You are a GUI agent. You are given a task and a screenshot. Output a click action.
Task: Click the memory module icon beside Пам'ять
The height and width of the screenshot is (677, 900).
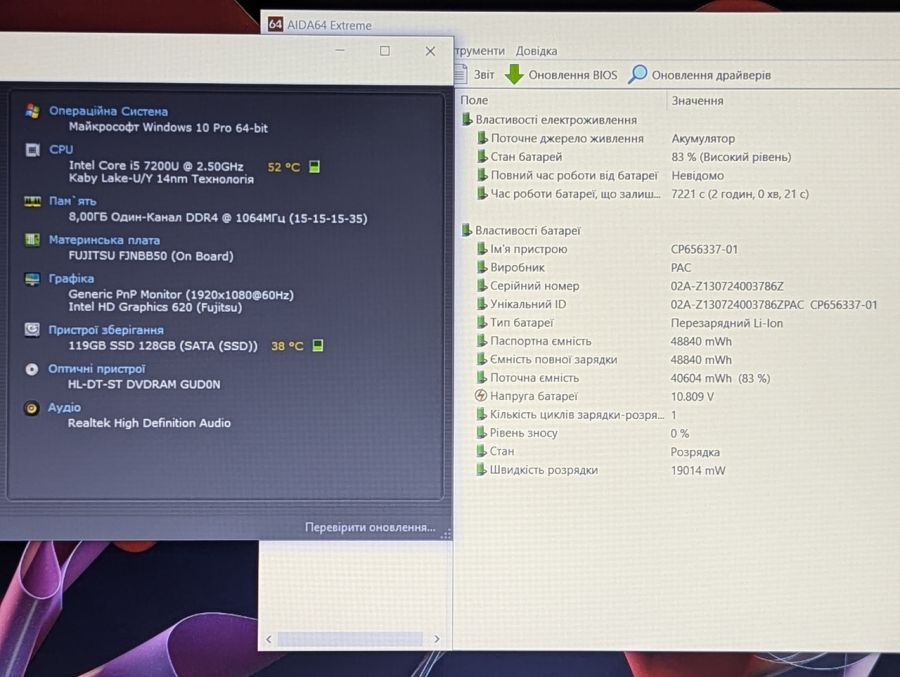click(x=33, y=201)
